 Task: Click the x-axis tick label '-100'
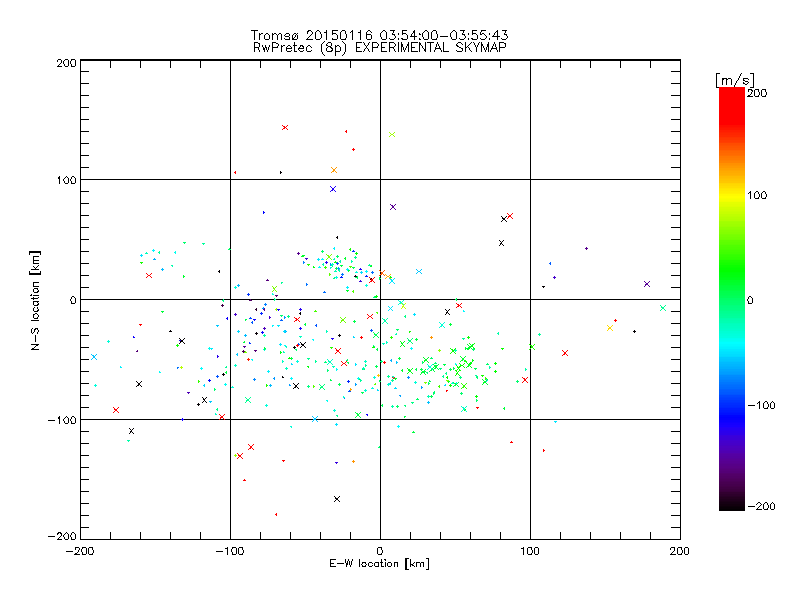(230, 552)
